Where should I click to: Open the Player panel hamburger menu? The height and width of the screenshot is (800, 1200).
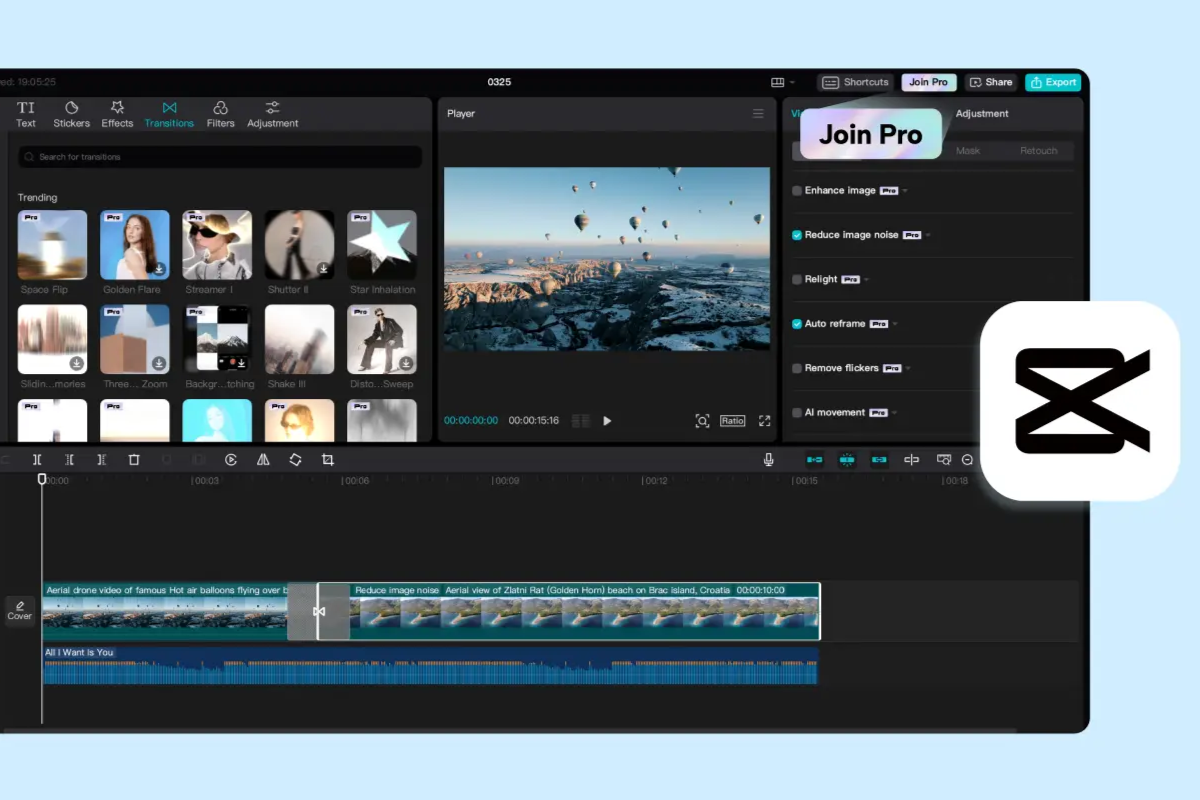[x=758, y=114]
